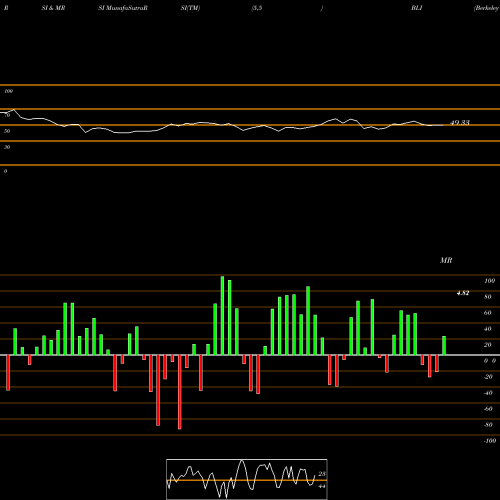Click the 30 level label on RSI axis

[x=7, y=147]
